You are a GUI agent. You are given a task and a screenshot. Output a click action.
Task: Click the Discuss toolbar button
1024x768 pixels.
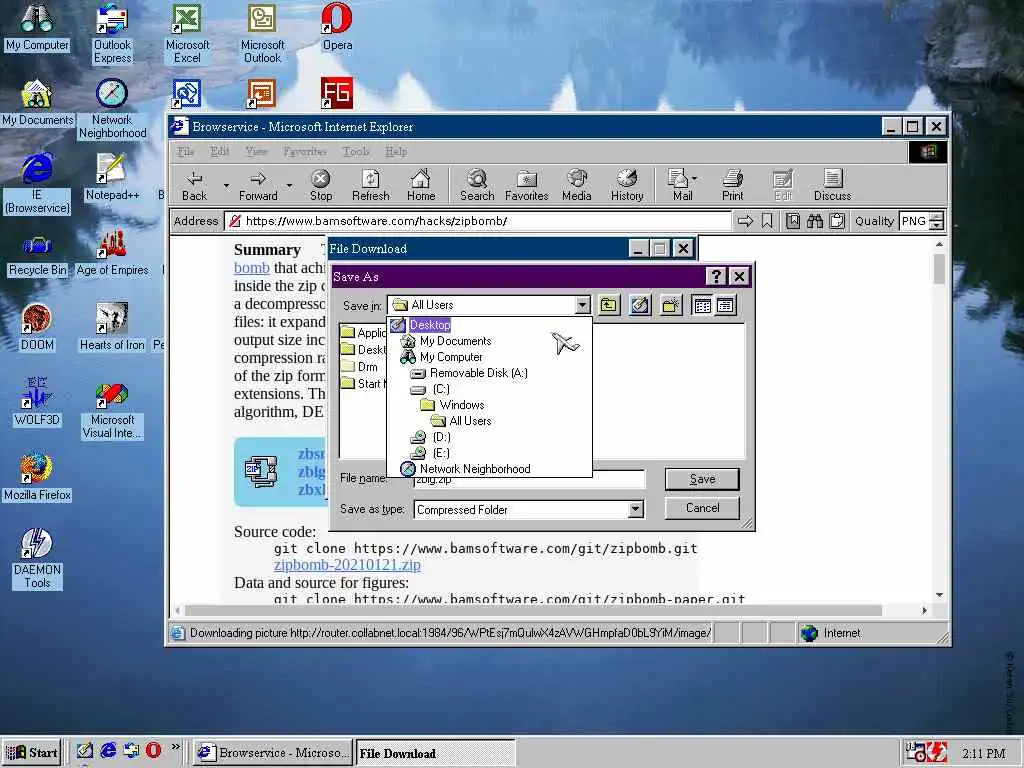point(832,185)
